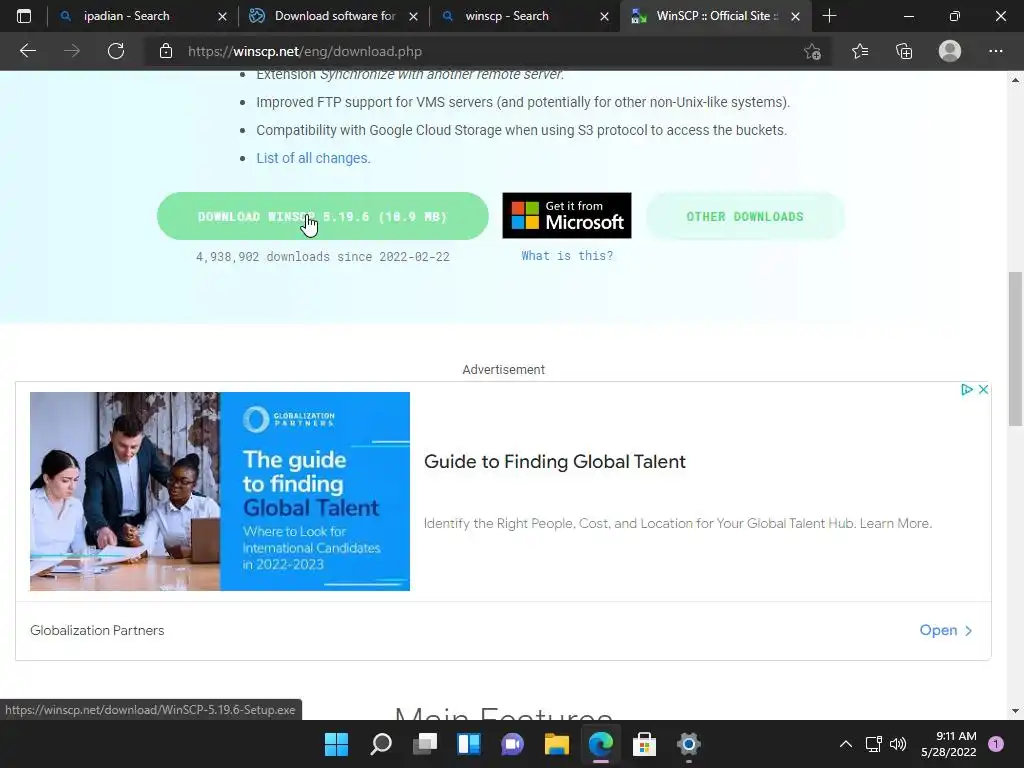Open AdChoices info triangle icon
The width and height of the screenshot is (1024, 768).
point(967,390)
